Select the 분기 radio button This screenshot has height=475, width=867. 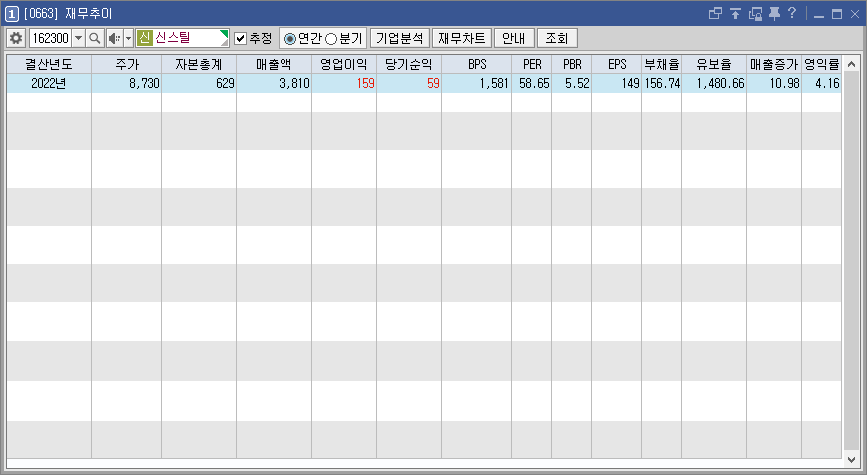coord(331,39)
